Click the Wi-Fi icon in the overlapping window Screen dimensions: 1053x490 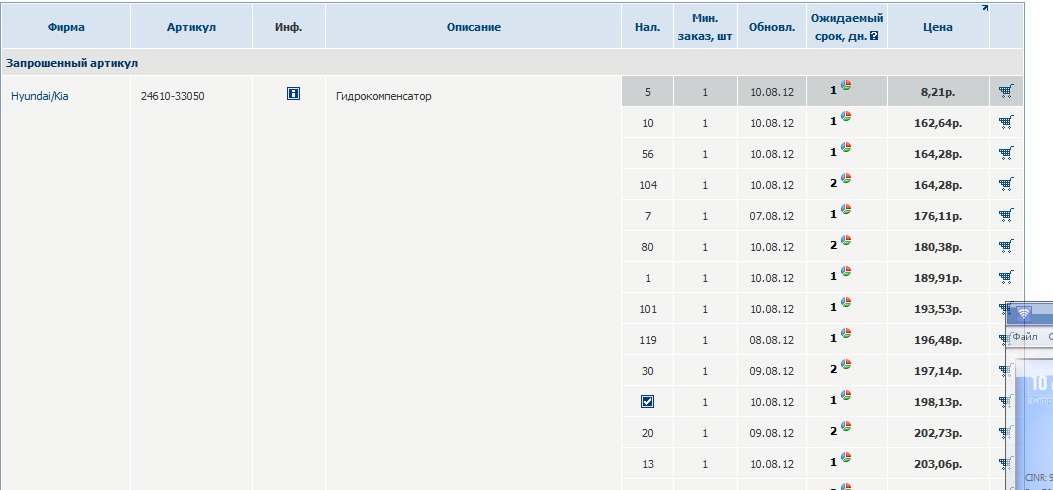pos(1024,314)
